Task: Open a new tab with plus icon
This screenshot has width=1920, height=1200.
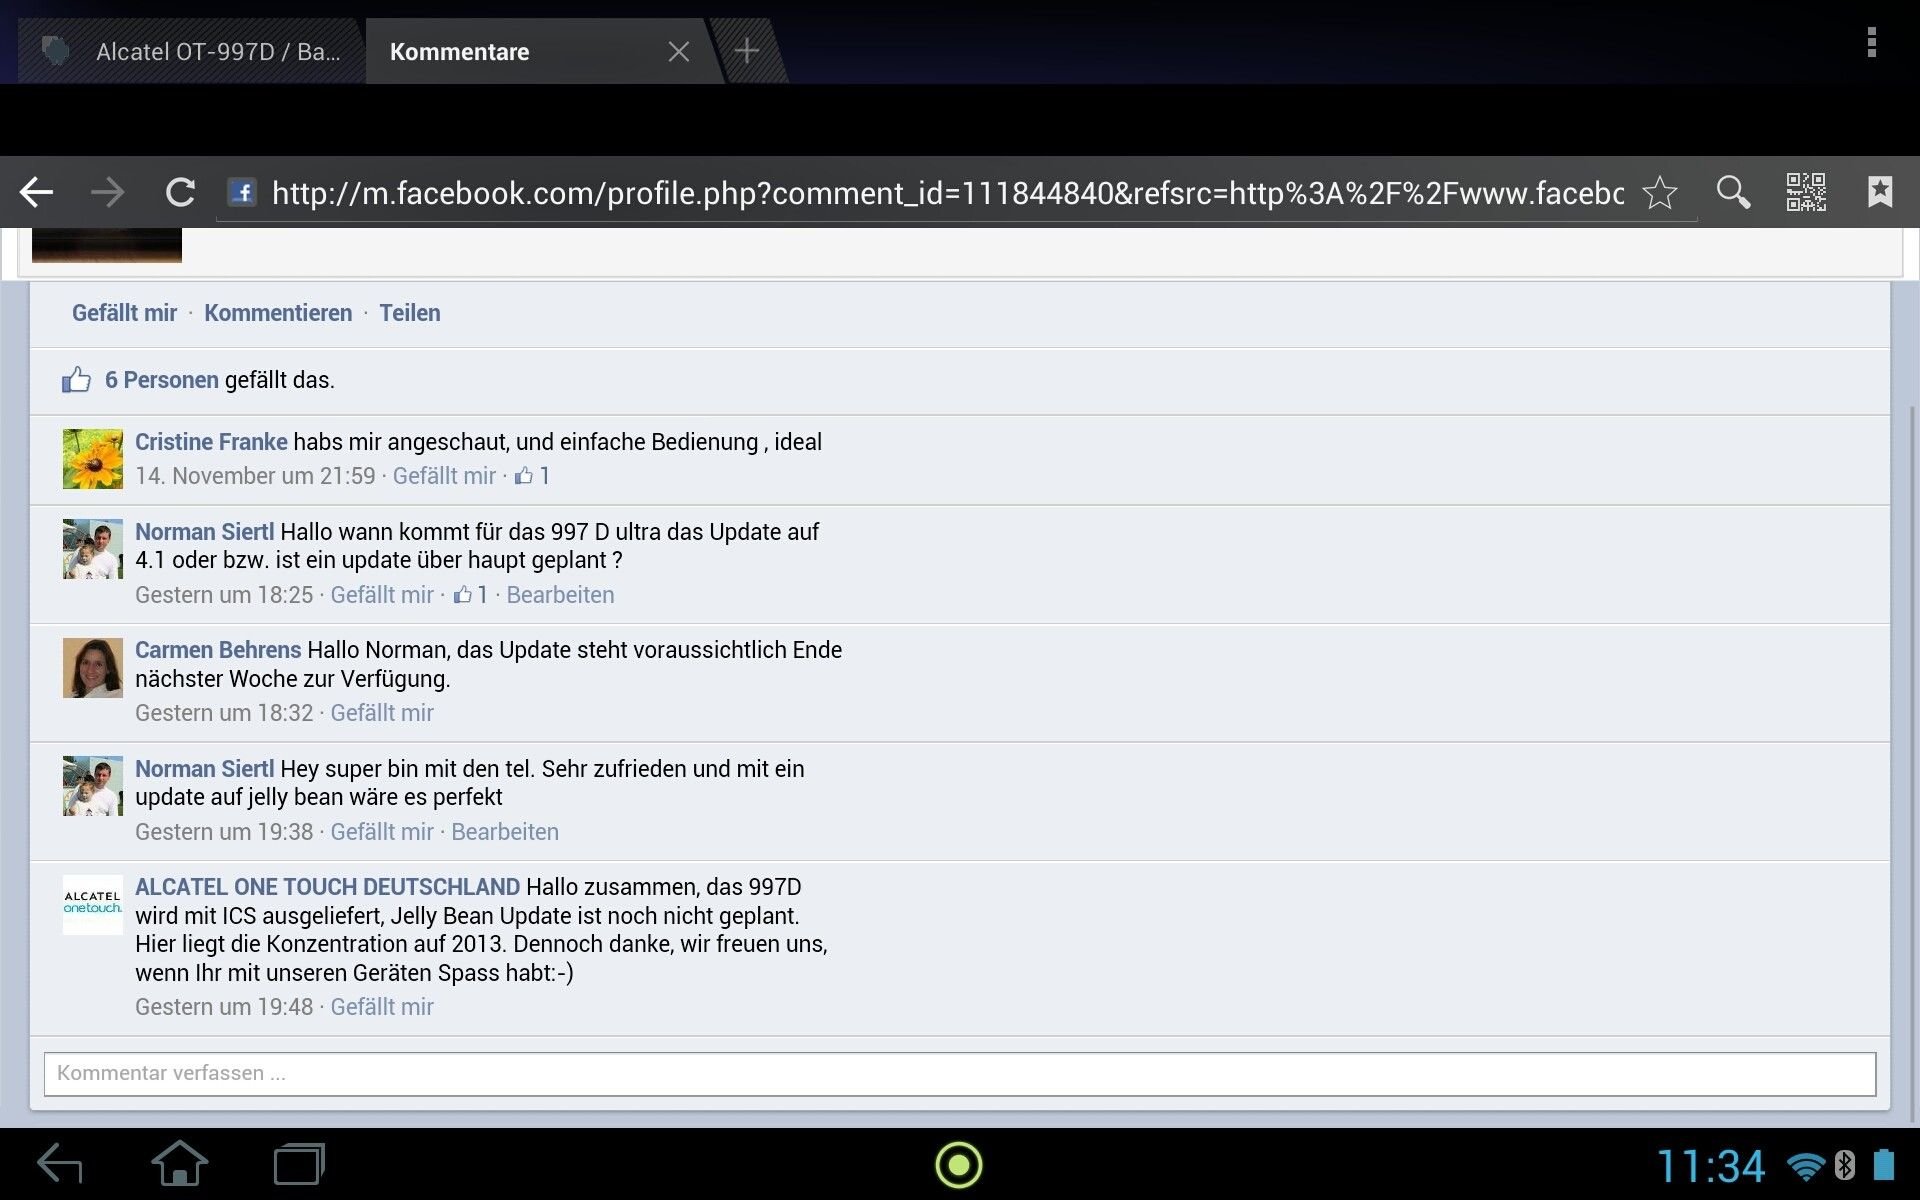Action: (746, 51)
